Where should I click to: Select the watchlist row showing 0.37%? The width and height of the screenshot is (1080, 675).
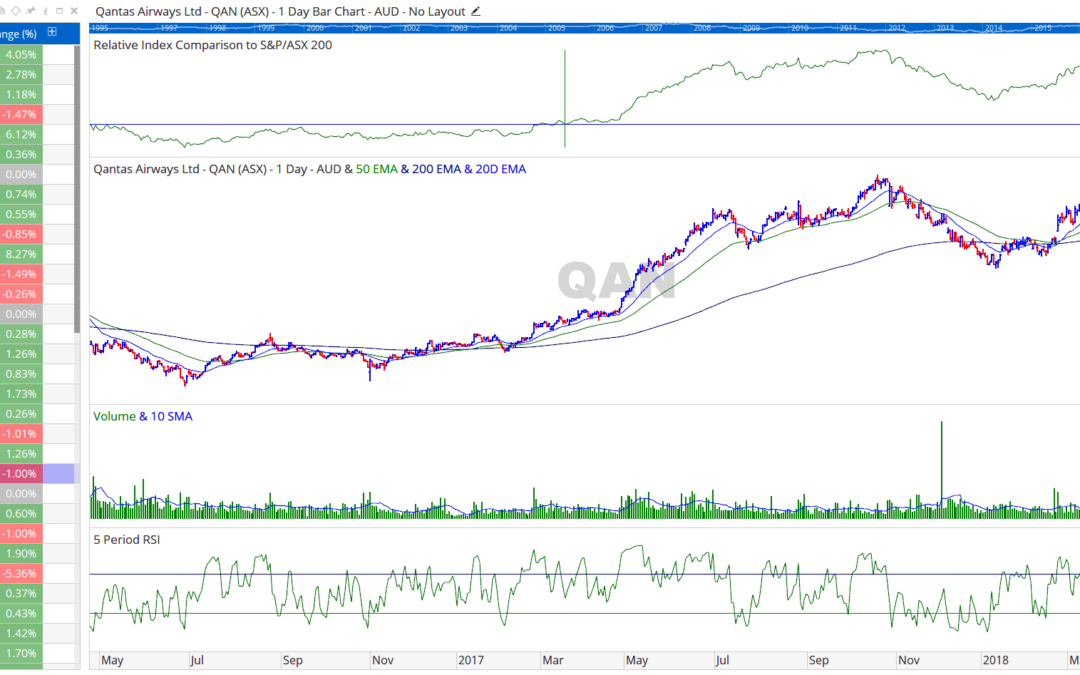37,594
